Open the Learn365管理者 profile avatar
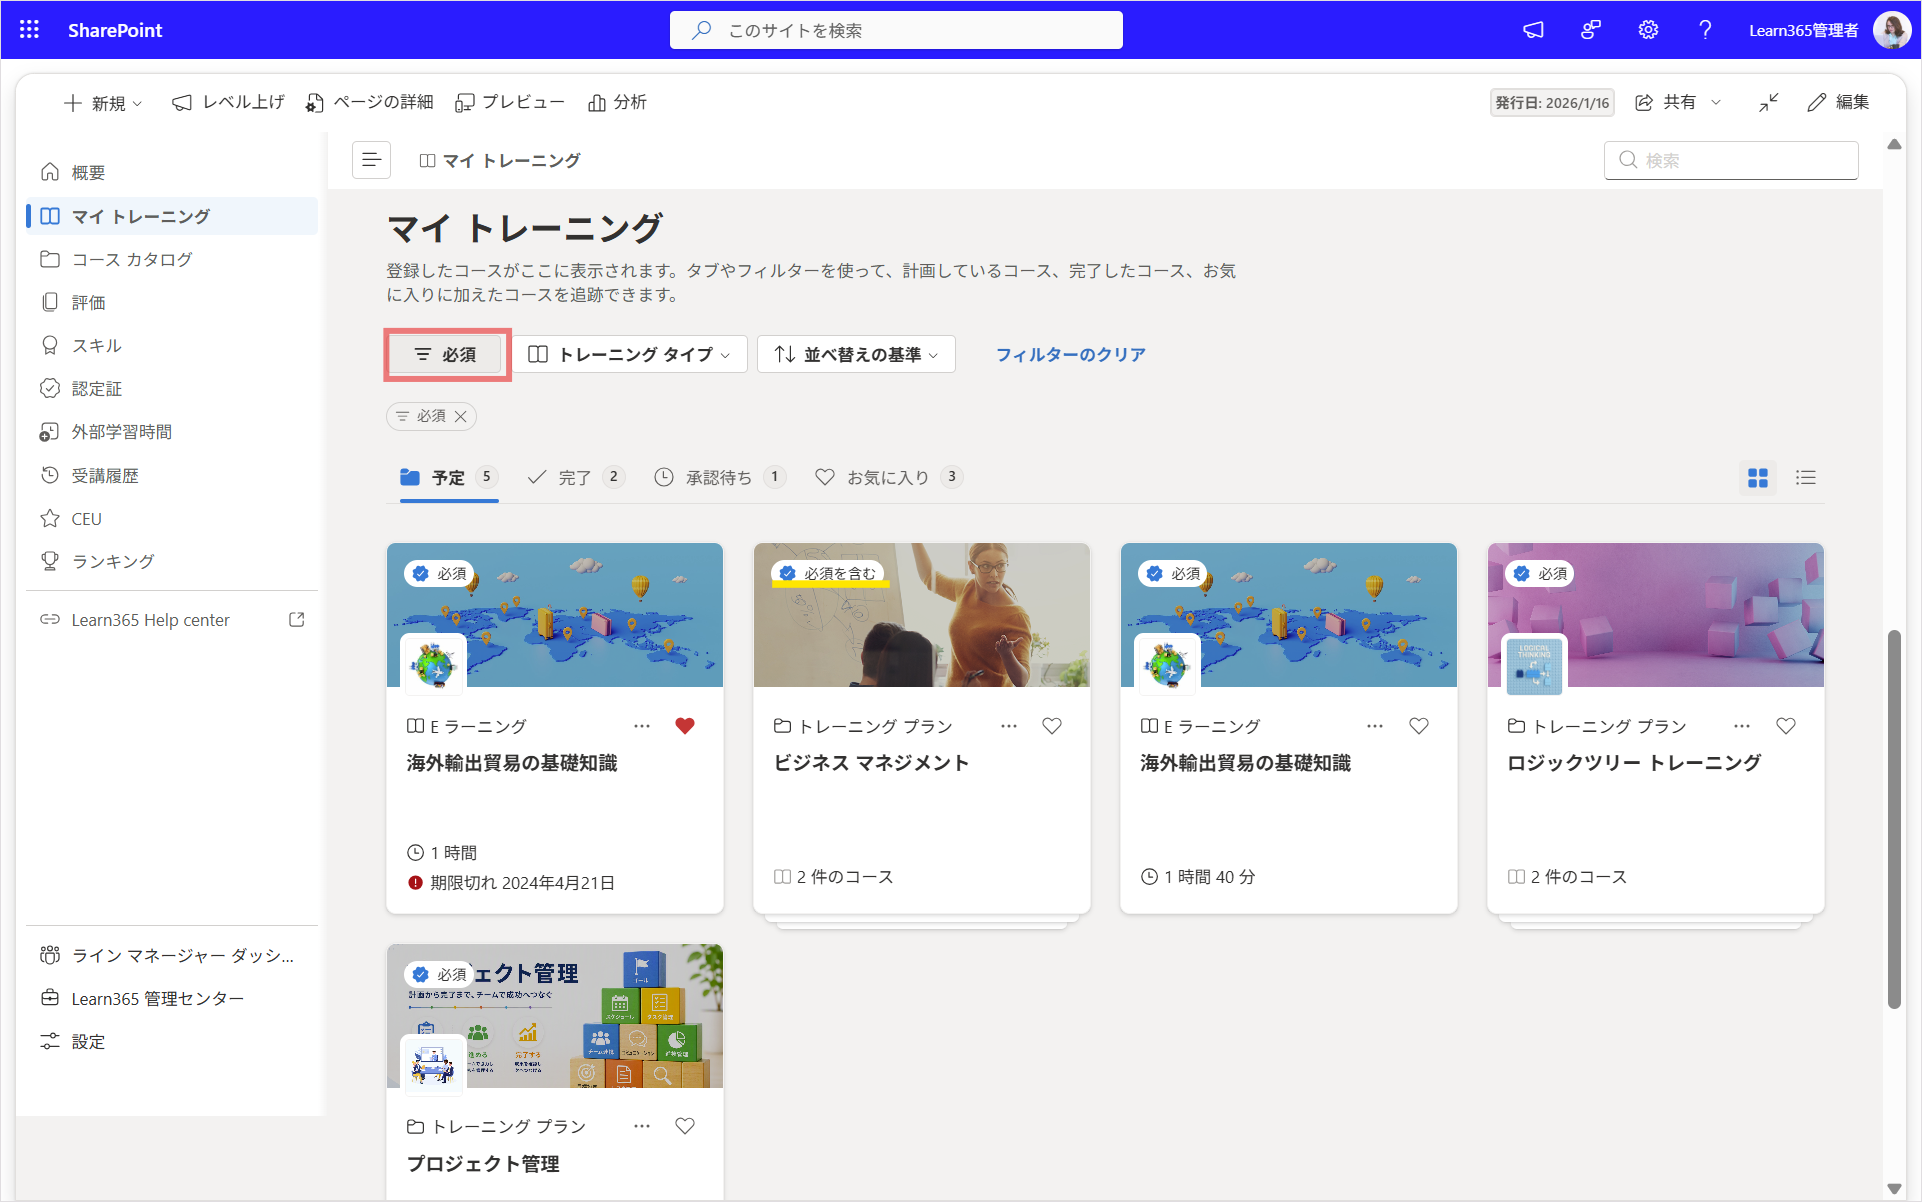 1891,30
